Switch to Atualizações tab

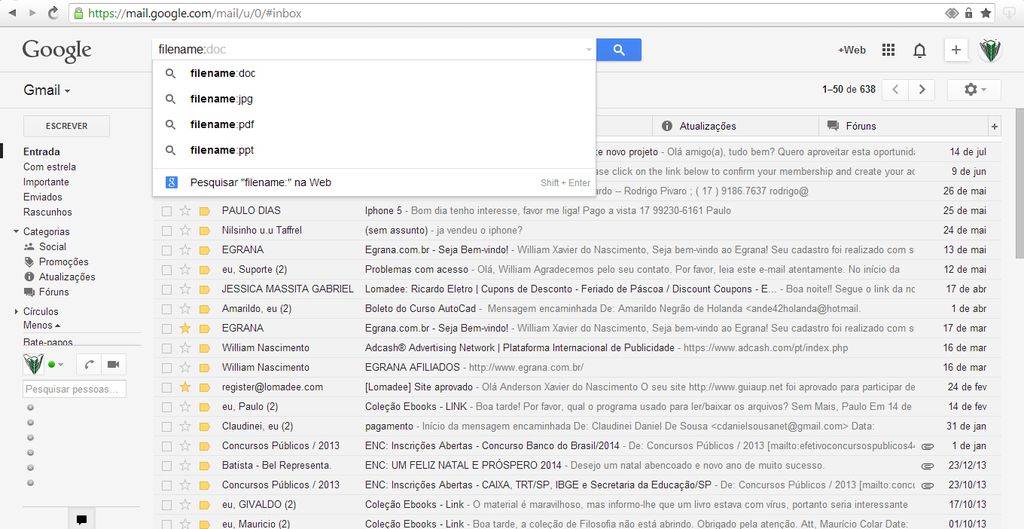[735, 126]
